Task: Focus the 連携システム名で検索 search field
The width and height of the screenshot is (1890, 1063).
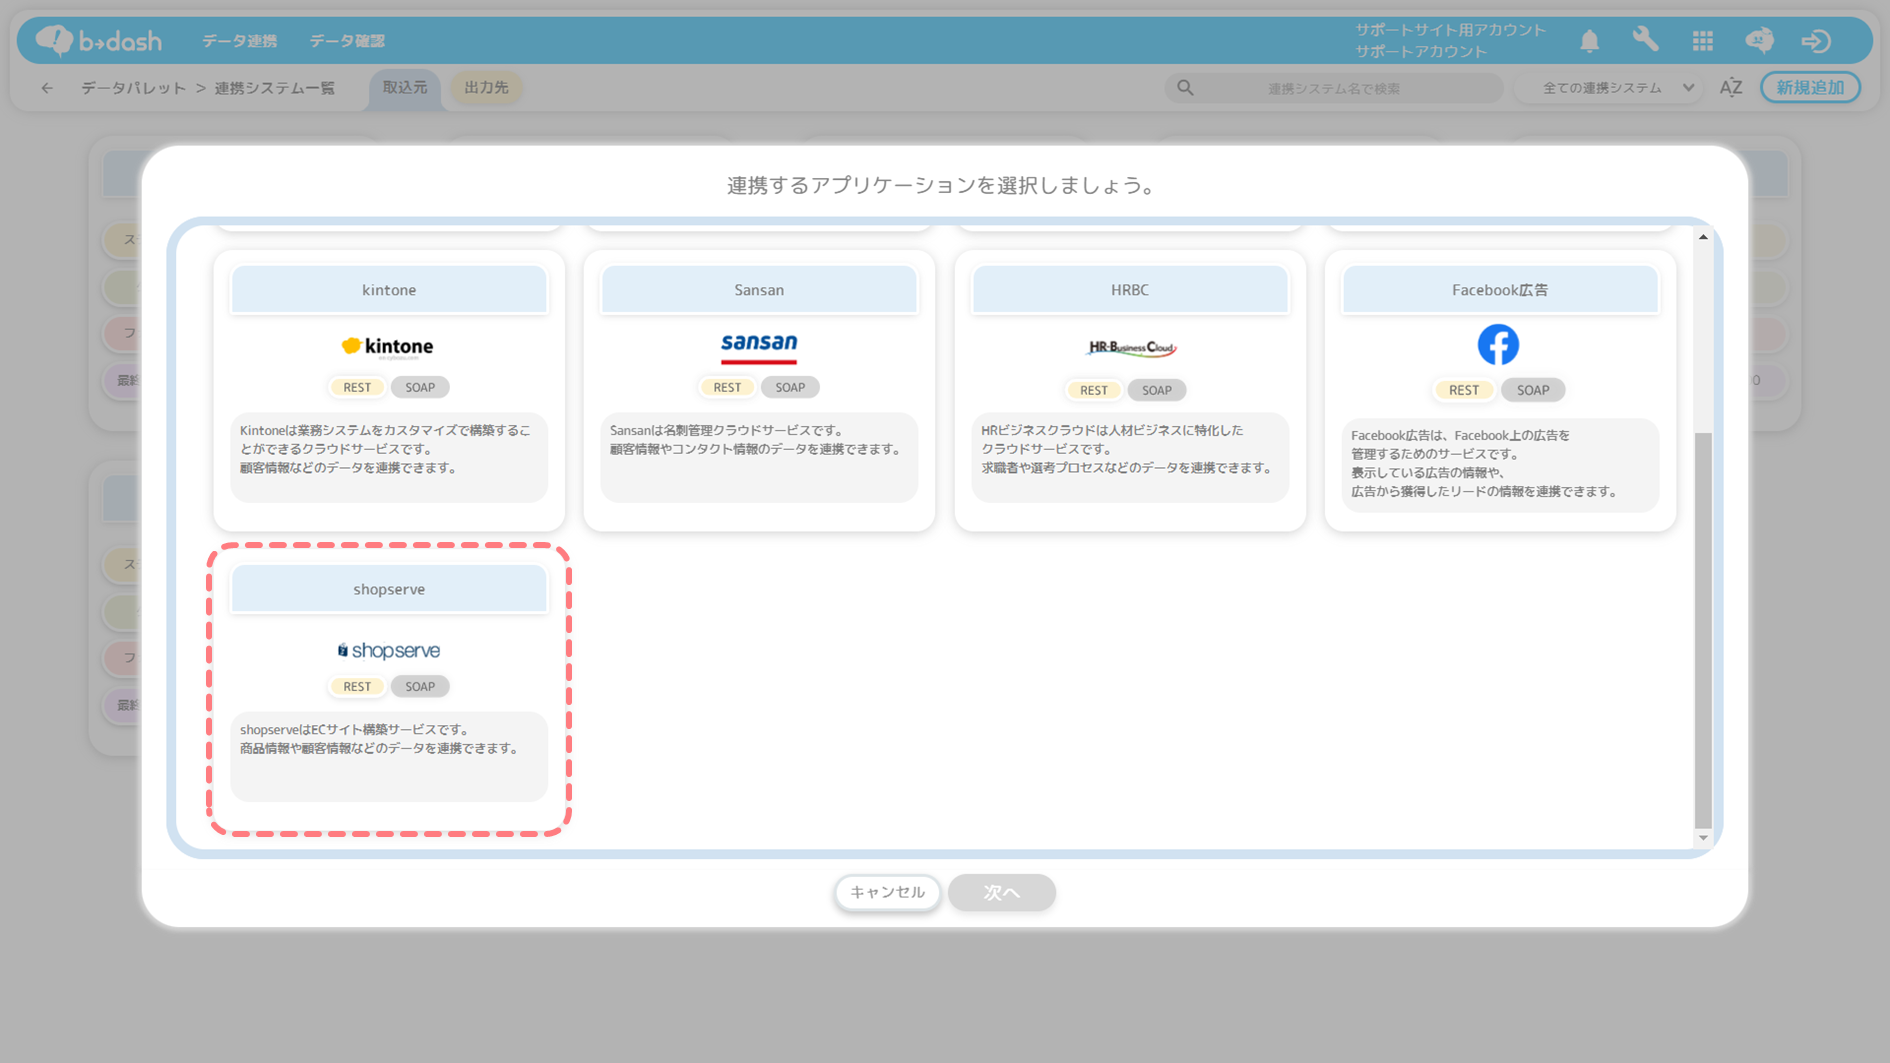Action: click(x=1334, y=88)
